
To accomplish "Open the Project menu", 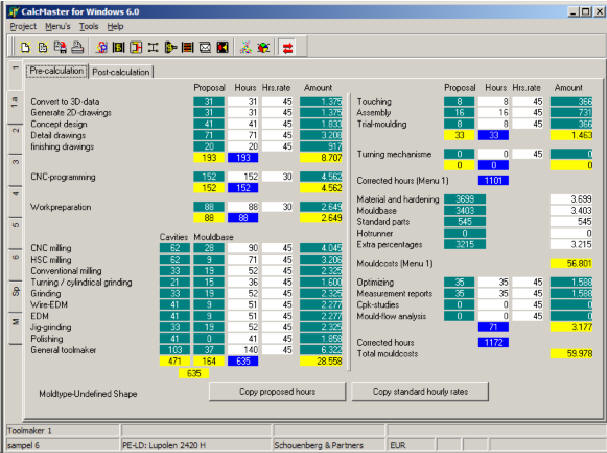I will click(22, 26).
